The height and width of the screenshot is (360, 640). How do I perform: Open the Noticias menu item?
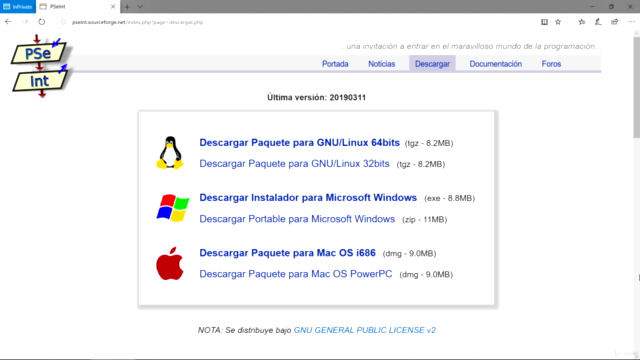coord(382,64)
